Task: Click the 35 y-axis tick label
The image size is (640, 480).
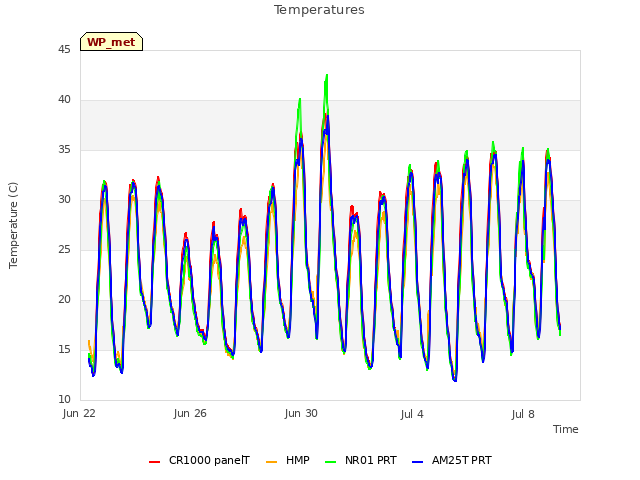Action: (64, 150)
